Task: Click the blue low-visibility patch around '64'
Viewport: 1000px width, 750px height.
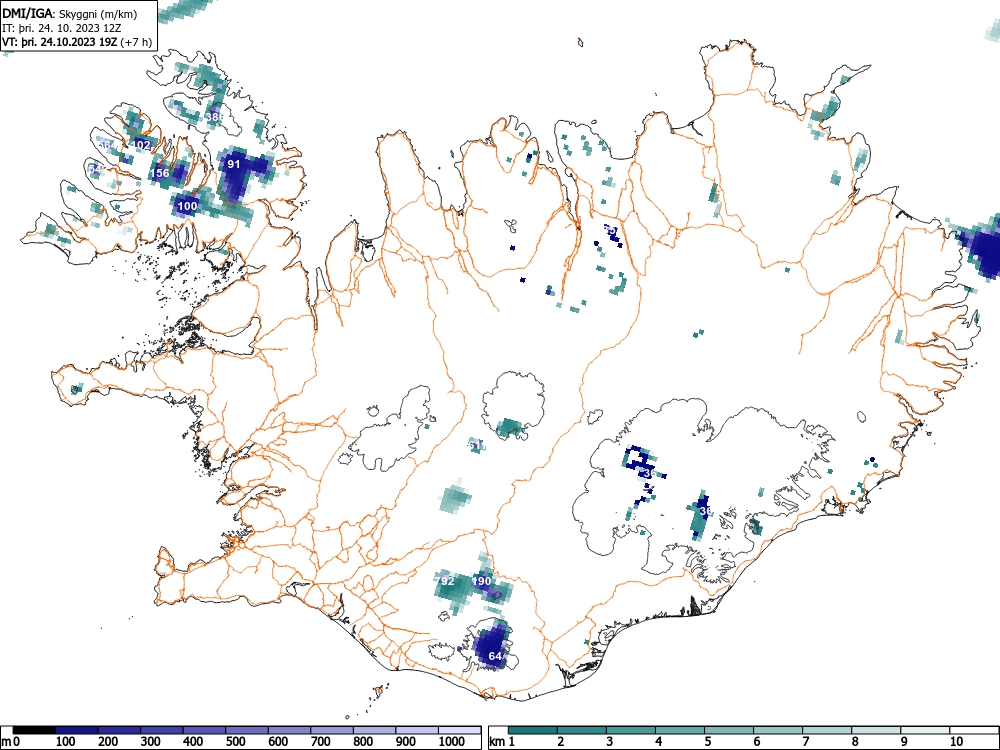Action: (492, 645)
